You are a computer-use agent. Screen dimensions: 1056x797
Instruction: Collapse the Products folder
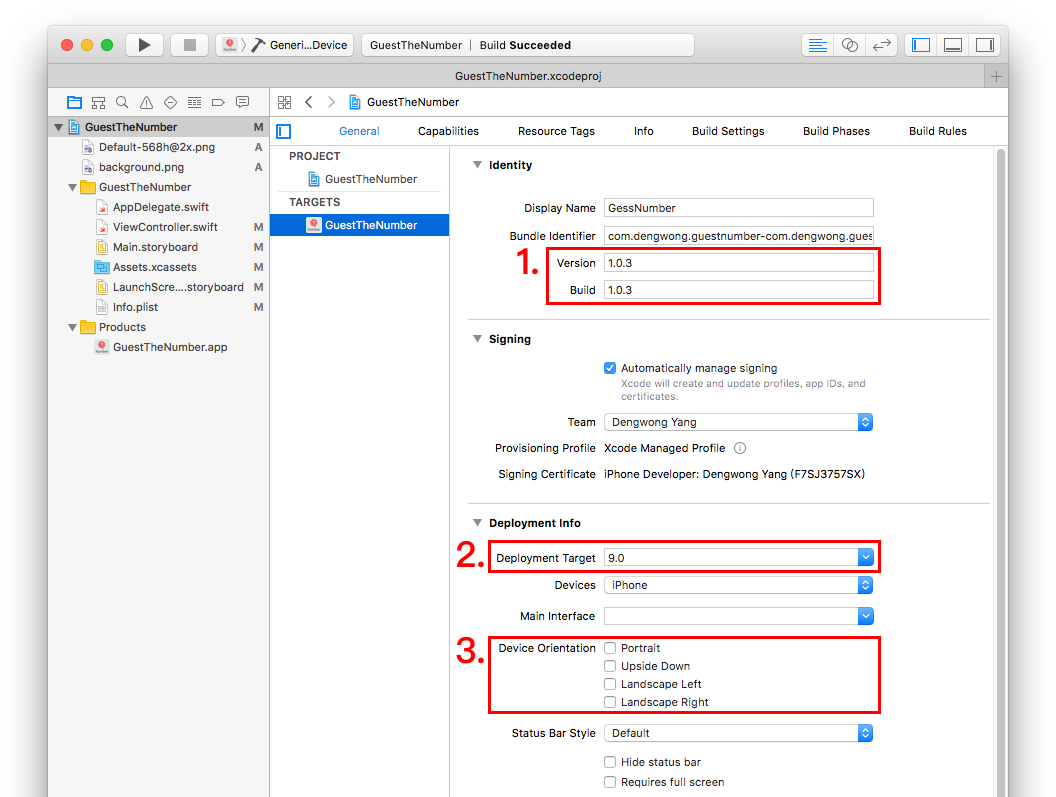pyautogui.click(x=72, y=327)
